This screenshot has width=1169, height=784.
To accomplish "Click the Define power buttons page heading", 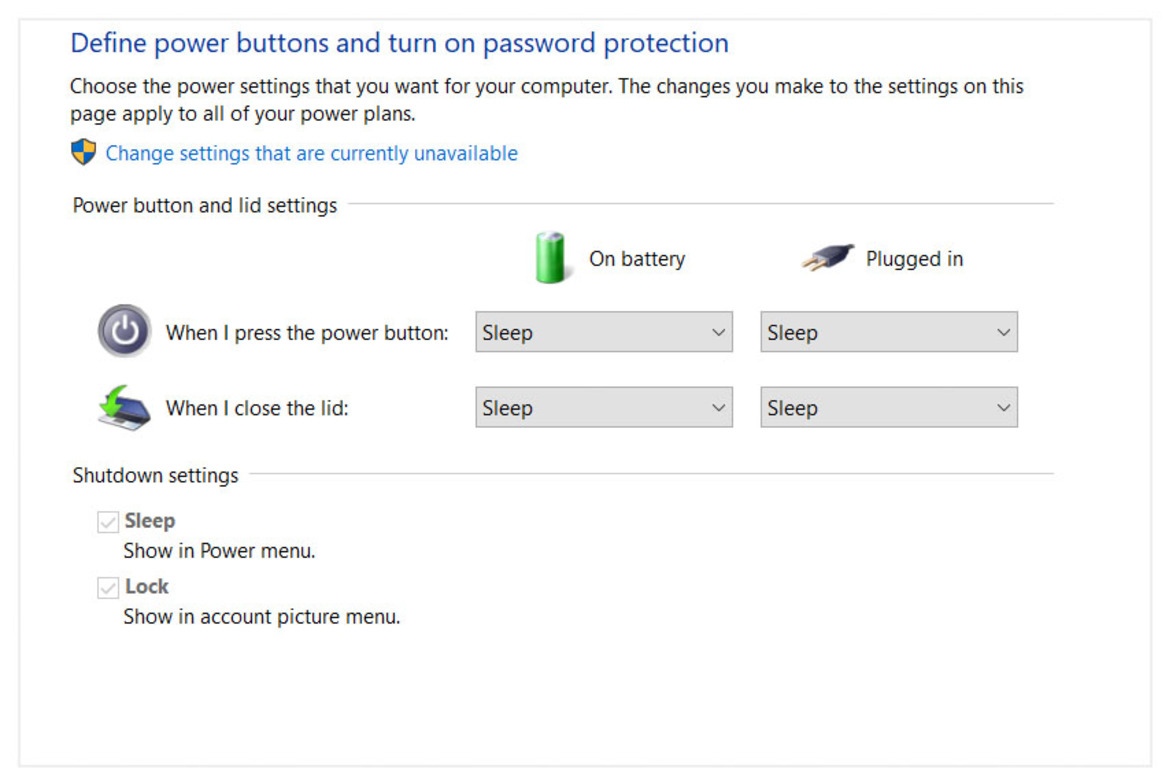I will [x=400, y=43].
